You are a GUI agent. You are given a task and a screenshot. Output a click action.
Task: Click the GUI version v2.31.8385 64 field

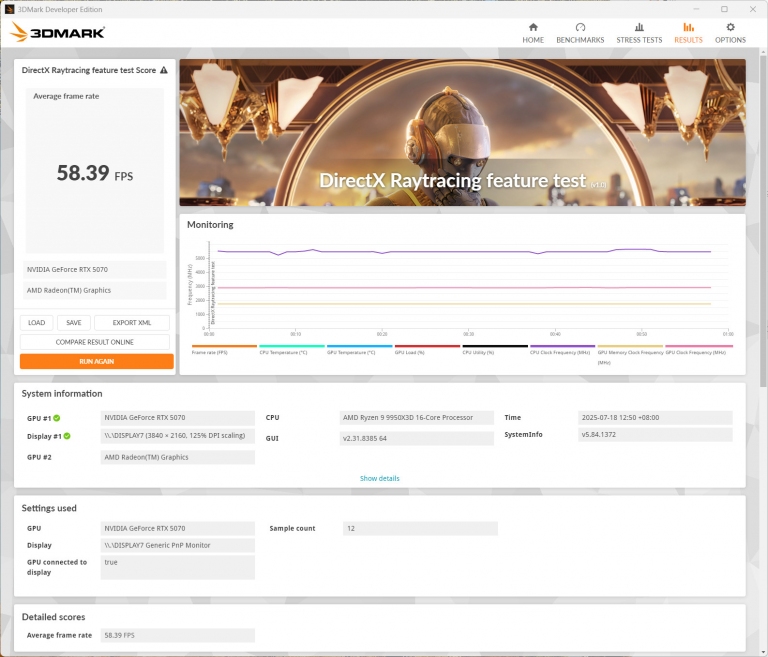[417, 438]
